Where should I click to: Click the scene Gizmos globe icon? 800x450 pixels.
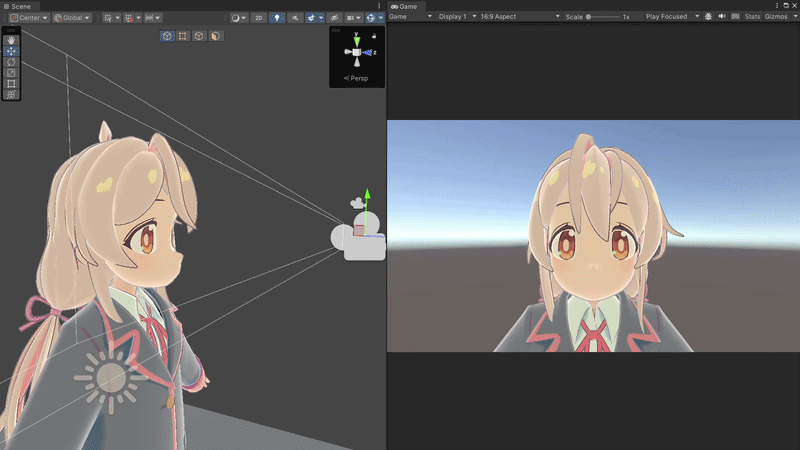point(370,18)
